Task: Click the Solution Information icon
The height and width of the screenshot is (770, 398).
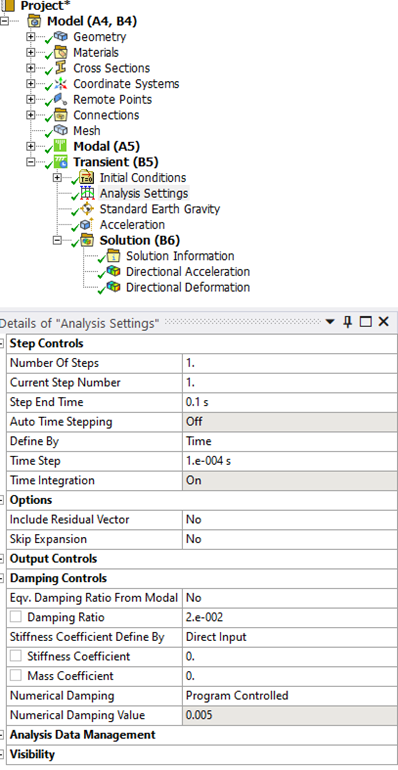Action: 114,256
